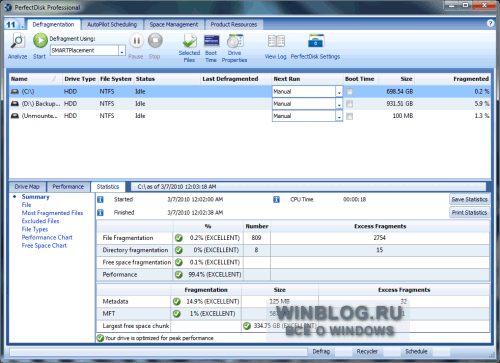Click the Analyze magnifier icon
The width and height of the screenshot is (500, 363).
click(x=18, y=41)
